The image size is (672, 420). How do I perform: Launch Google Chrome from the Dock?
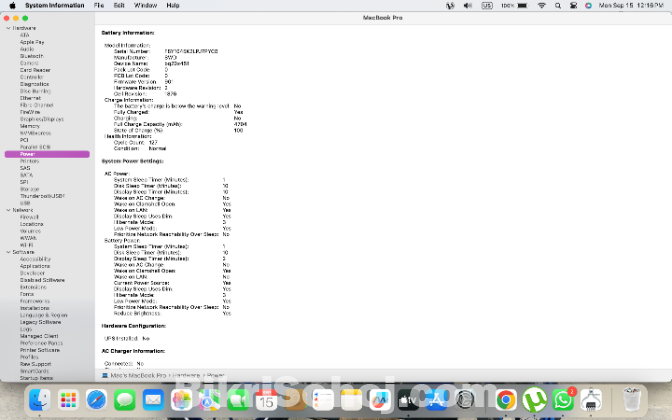point(506,400)
